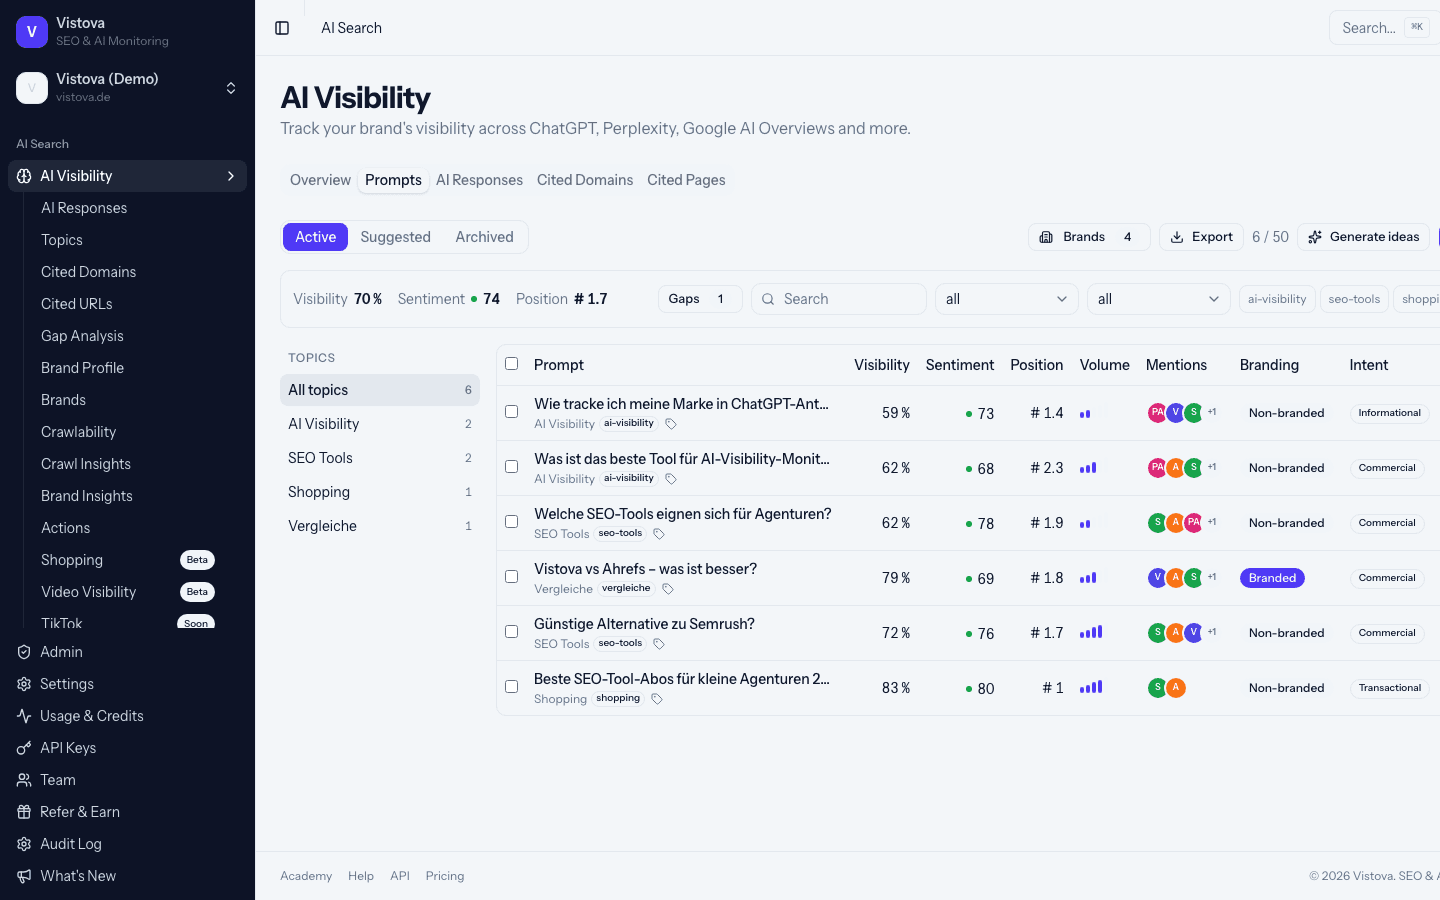The image size is (1440, 900).
Task: Click the Branded badge
Action: pyautogui.click(x=1272, y=578)
